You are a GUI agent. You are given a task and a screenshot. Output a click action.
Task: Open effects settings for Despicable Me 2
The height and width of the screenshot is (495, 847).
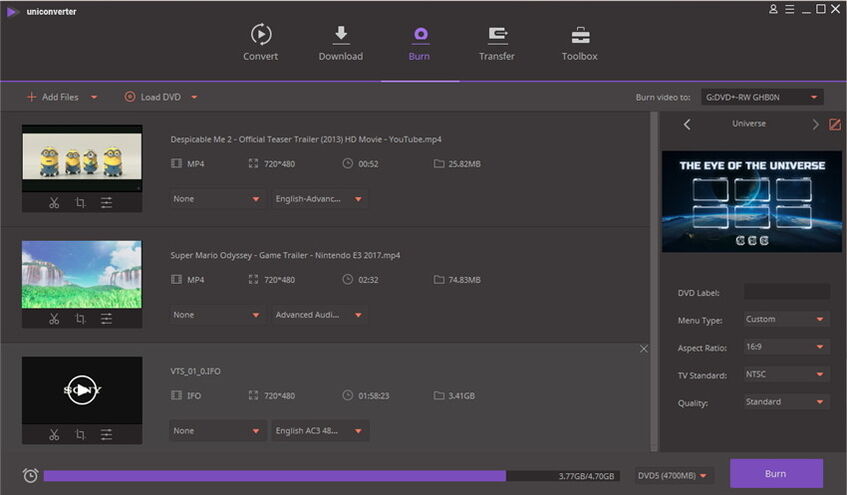pos(106,203)
